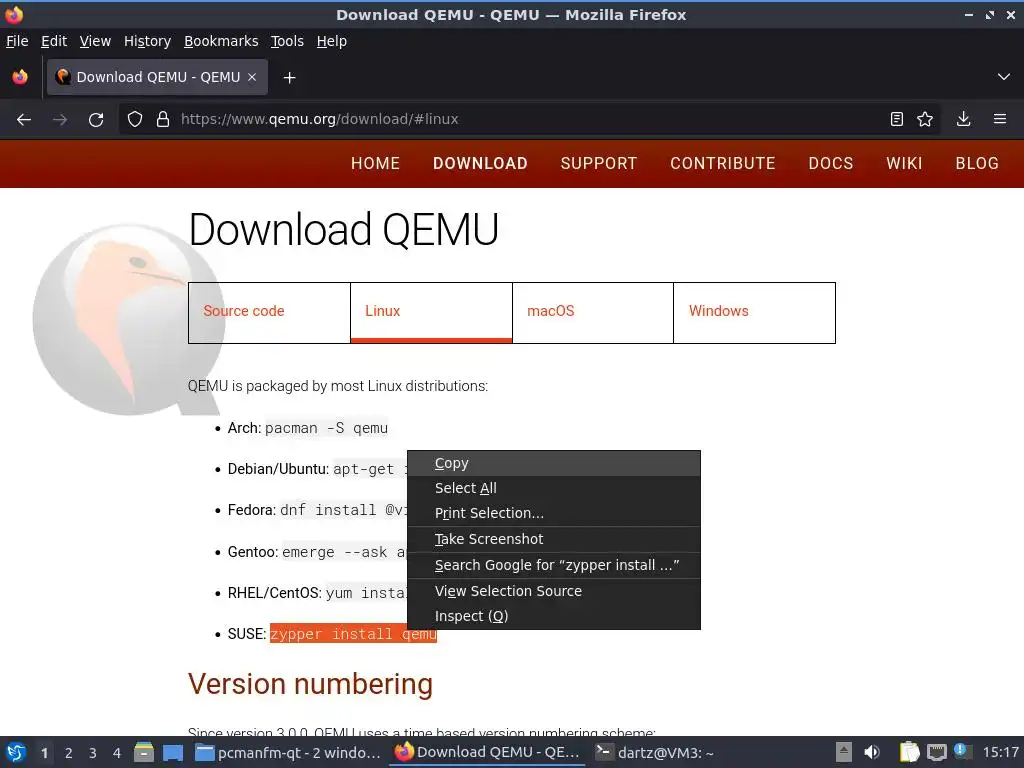
Task: Expand the list all tabs chevron
Action: [1004, 77]
